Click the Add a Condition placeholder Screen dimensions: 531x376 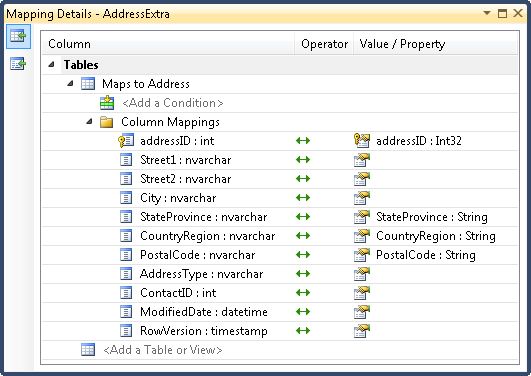tap(173, 103)
